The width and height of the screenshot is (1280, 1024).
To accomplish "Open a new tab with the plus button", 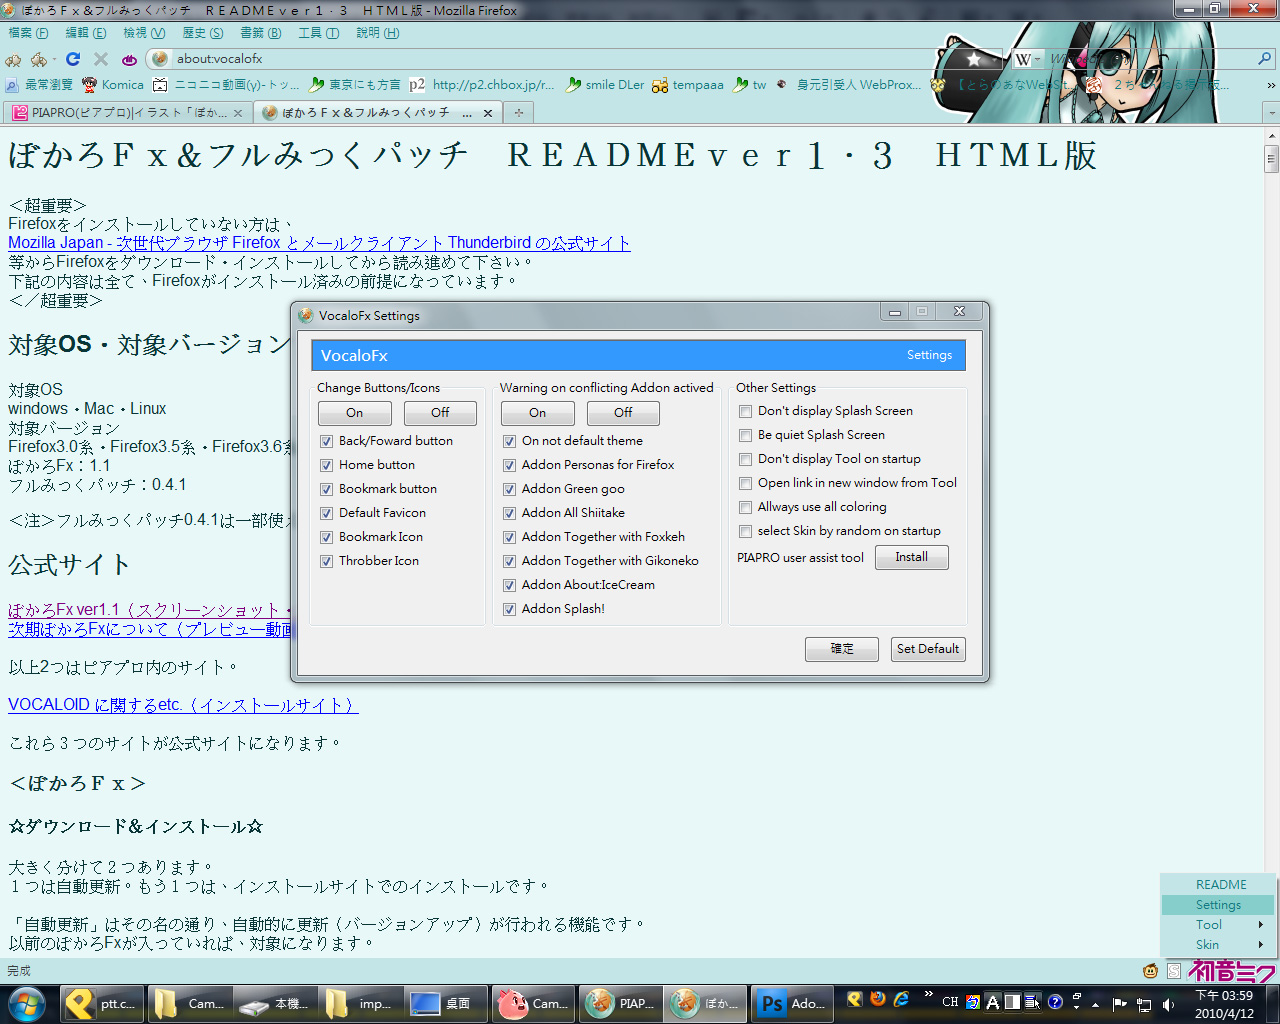I will (x=519, y=113).
